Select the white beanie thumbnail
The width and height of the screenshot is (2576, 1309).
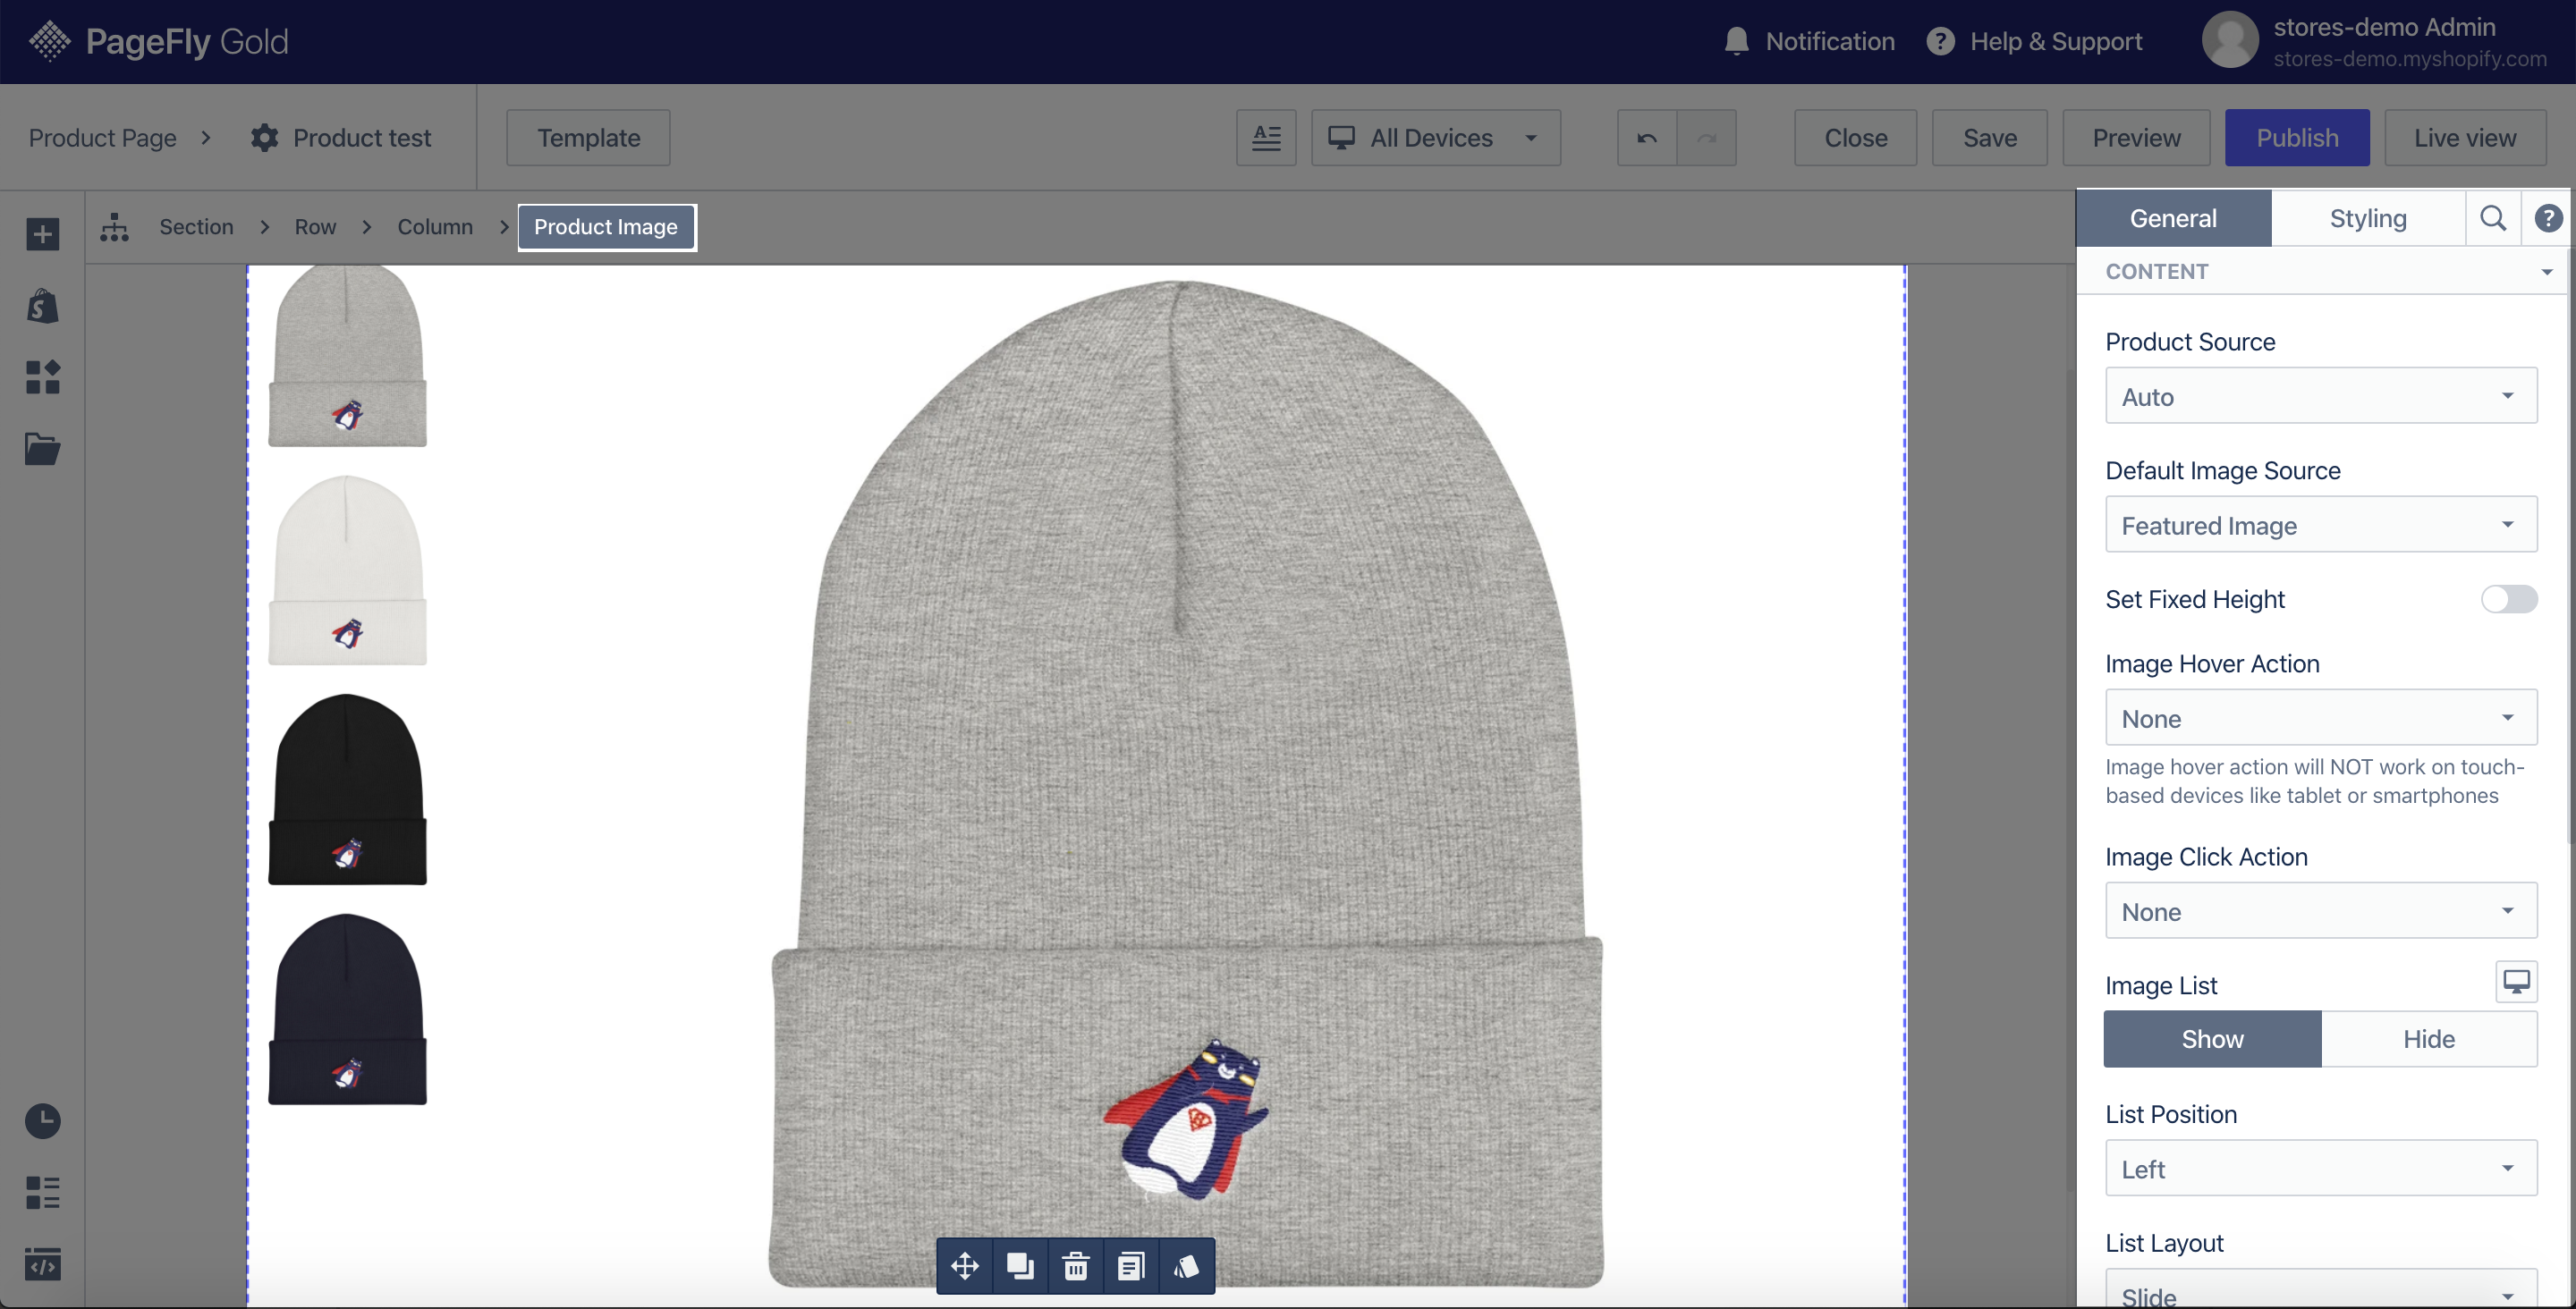[347, 570]
